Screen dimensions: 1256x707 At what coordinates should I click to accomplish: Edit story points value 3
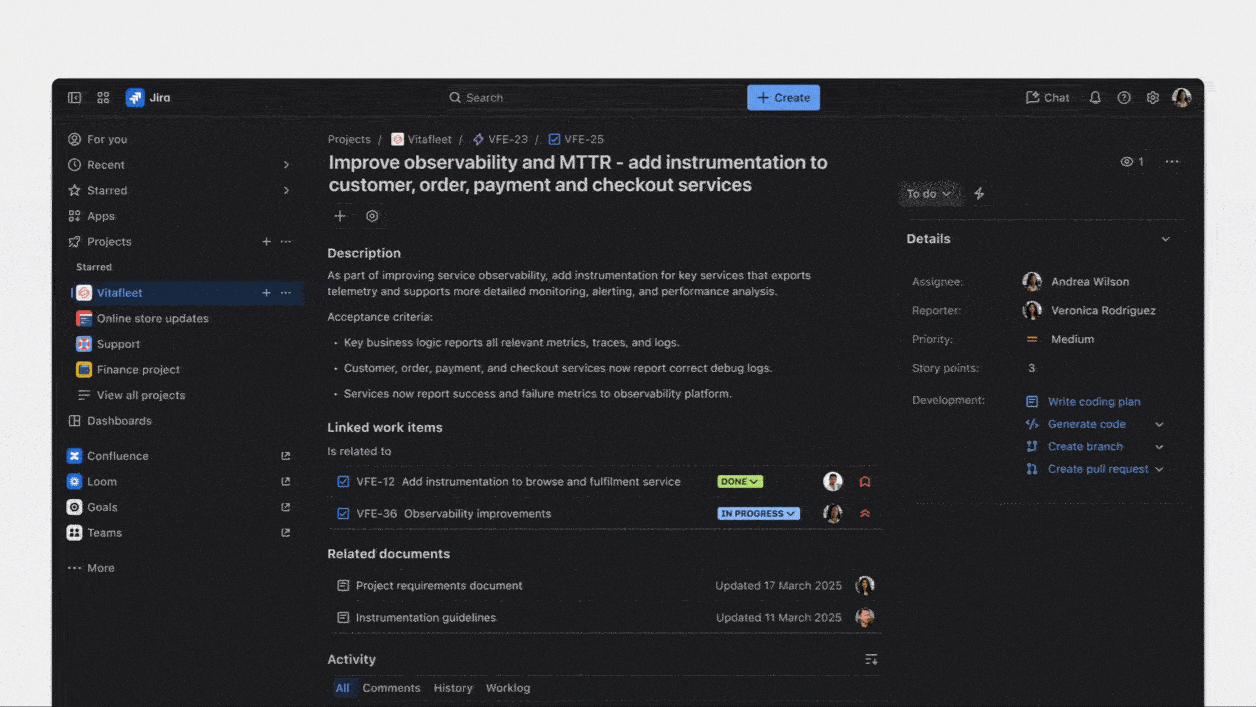(x=1032, y=368)
